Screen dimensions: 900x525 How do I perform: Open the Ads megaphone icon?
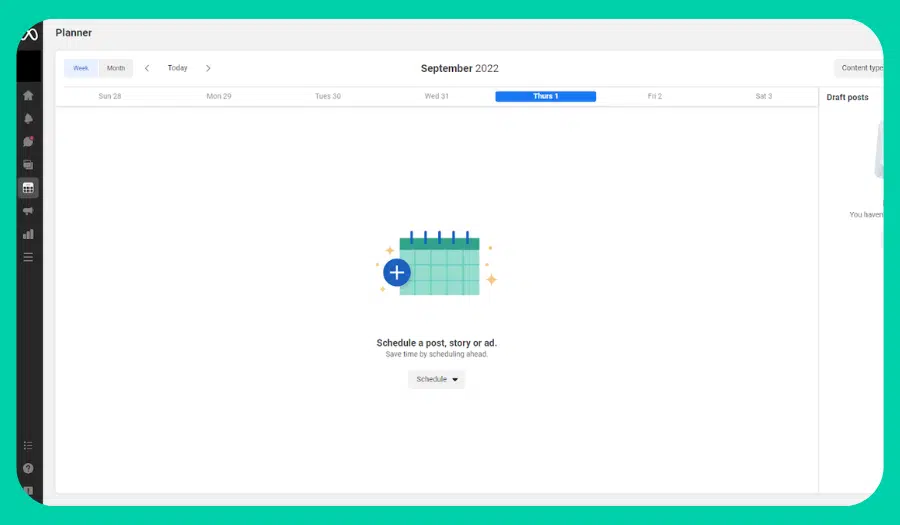(28, 211)
